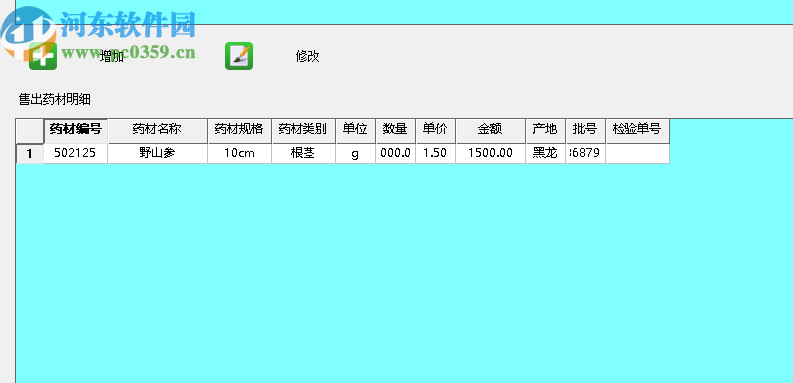Select the 检验单号 column header
This screenshot has height=383, width=793.
pos(637,131)
